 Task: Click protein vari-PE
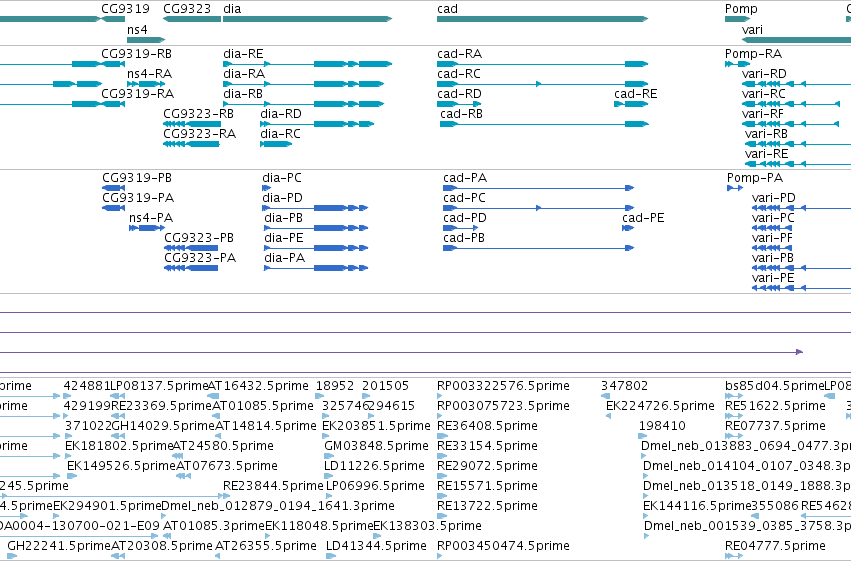[773, 278]
